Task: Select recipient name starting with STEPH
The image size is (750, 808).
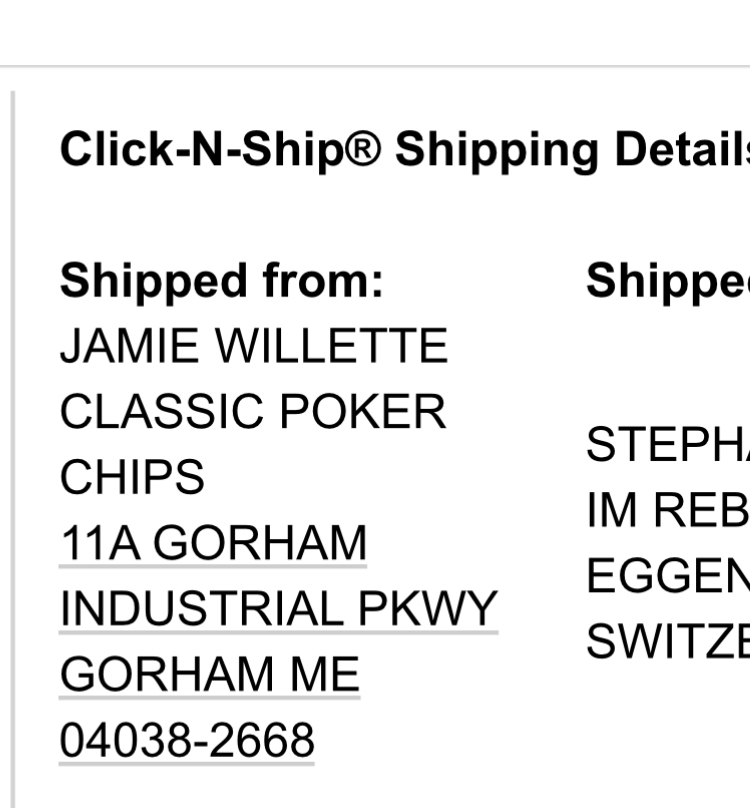Action: [x=668, y=444]
